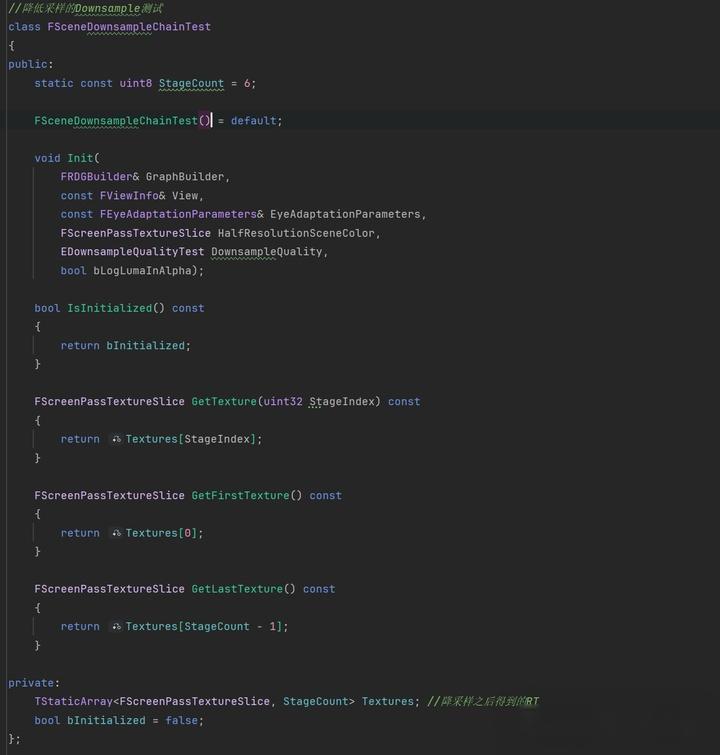Click the IsInitialized method name
This screenshot has width=720, height=755.
pos(109,308)
